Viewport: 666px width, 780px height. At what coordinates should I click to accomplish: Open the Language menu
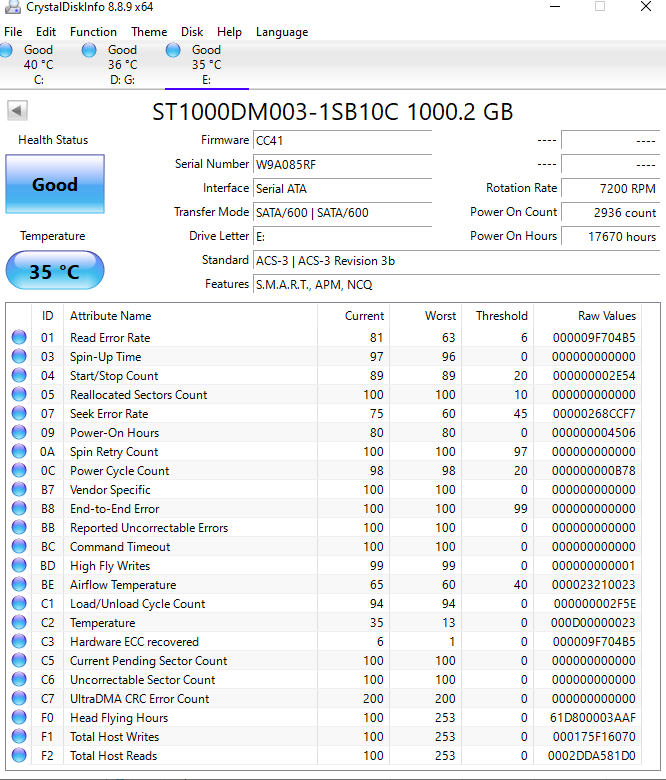(282, 32)
